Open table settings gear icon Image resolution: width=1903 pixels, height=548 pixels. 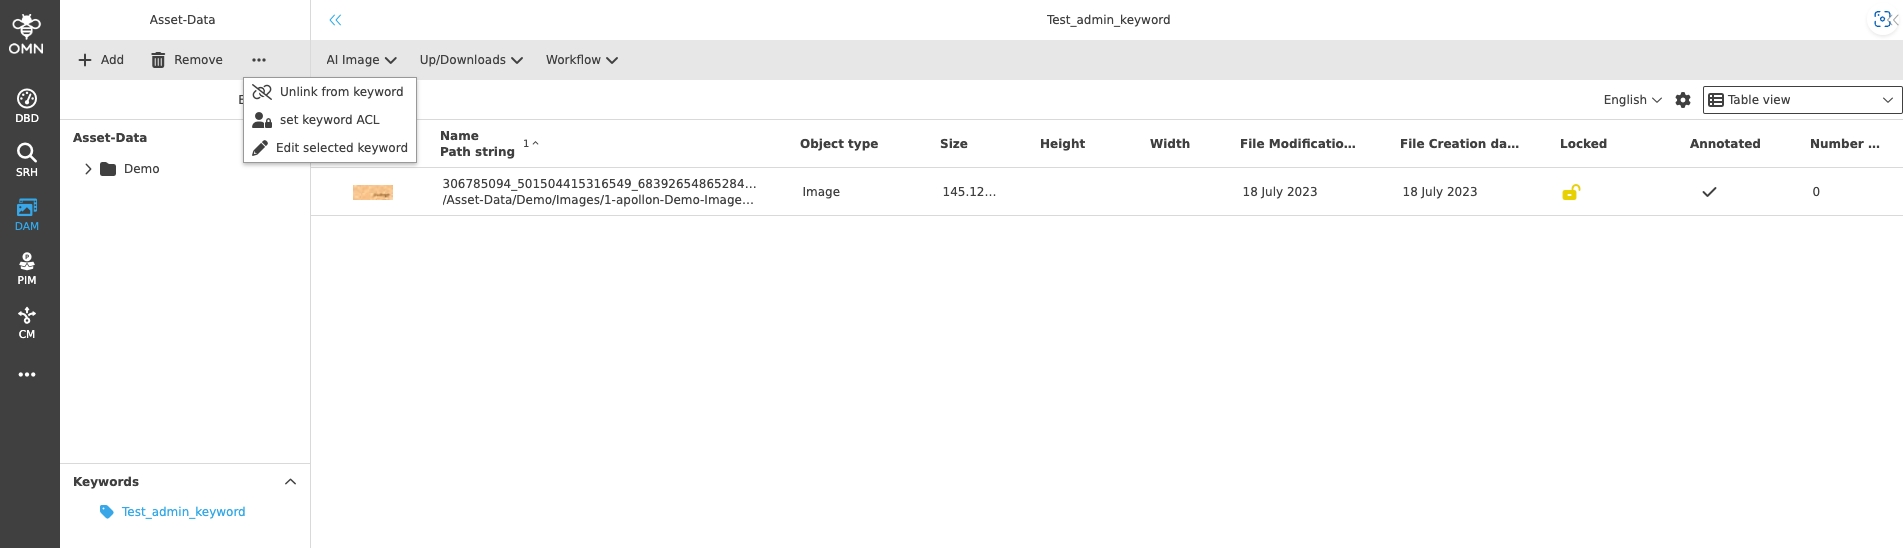1683,100
